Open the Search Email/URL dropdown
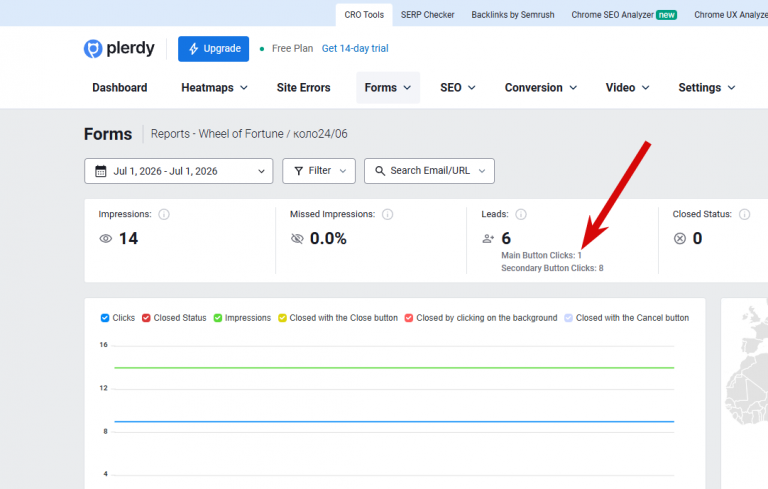Image resolution: width=768 pixels, height=489 pixels. tap(430, 171)
